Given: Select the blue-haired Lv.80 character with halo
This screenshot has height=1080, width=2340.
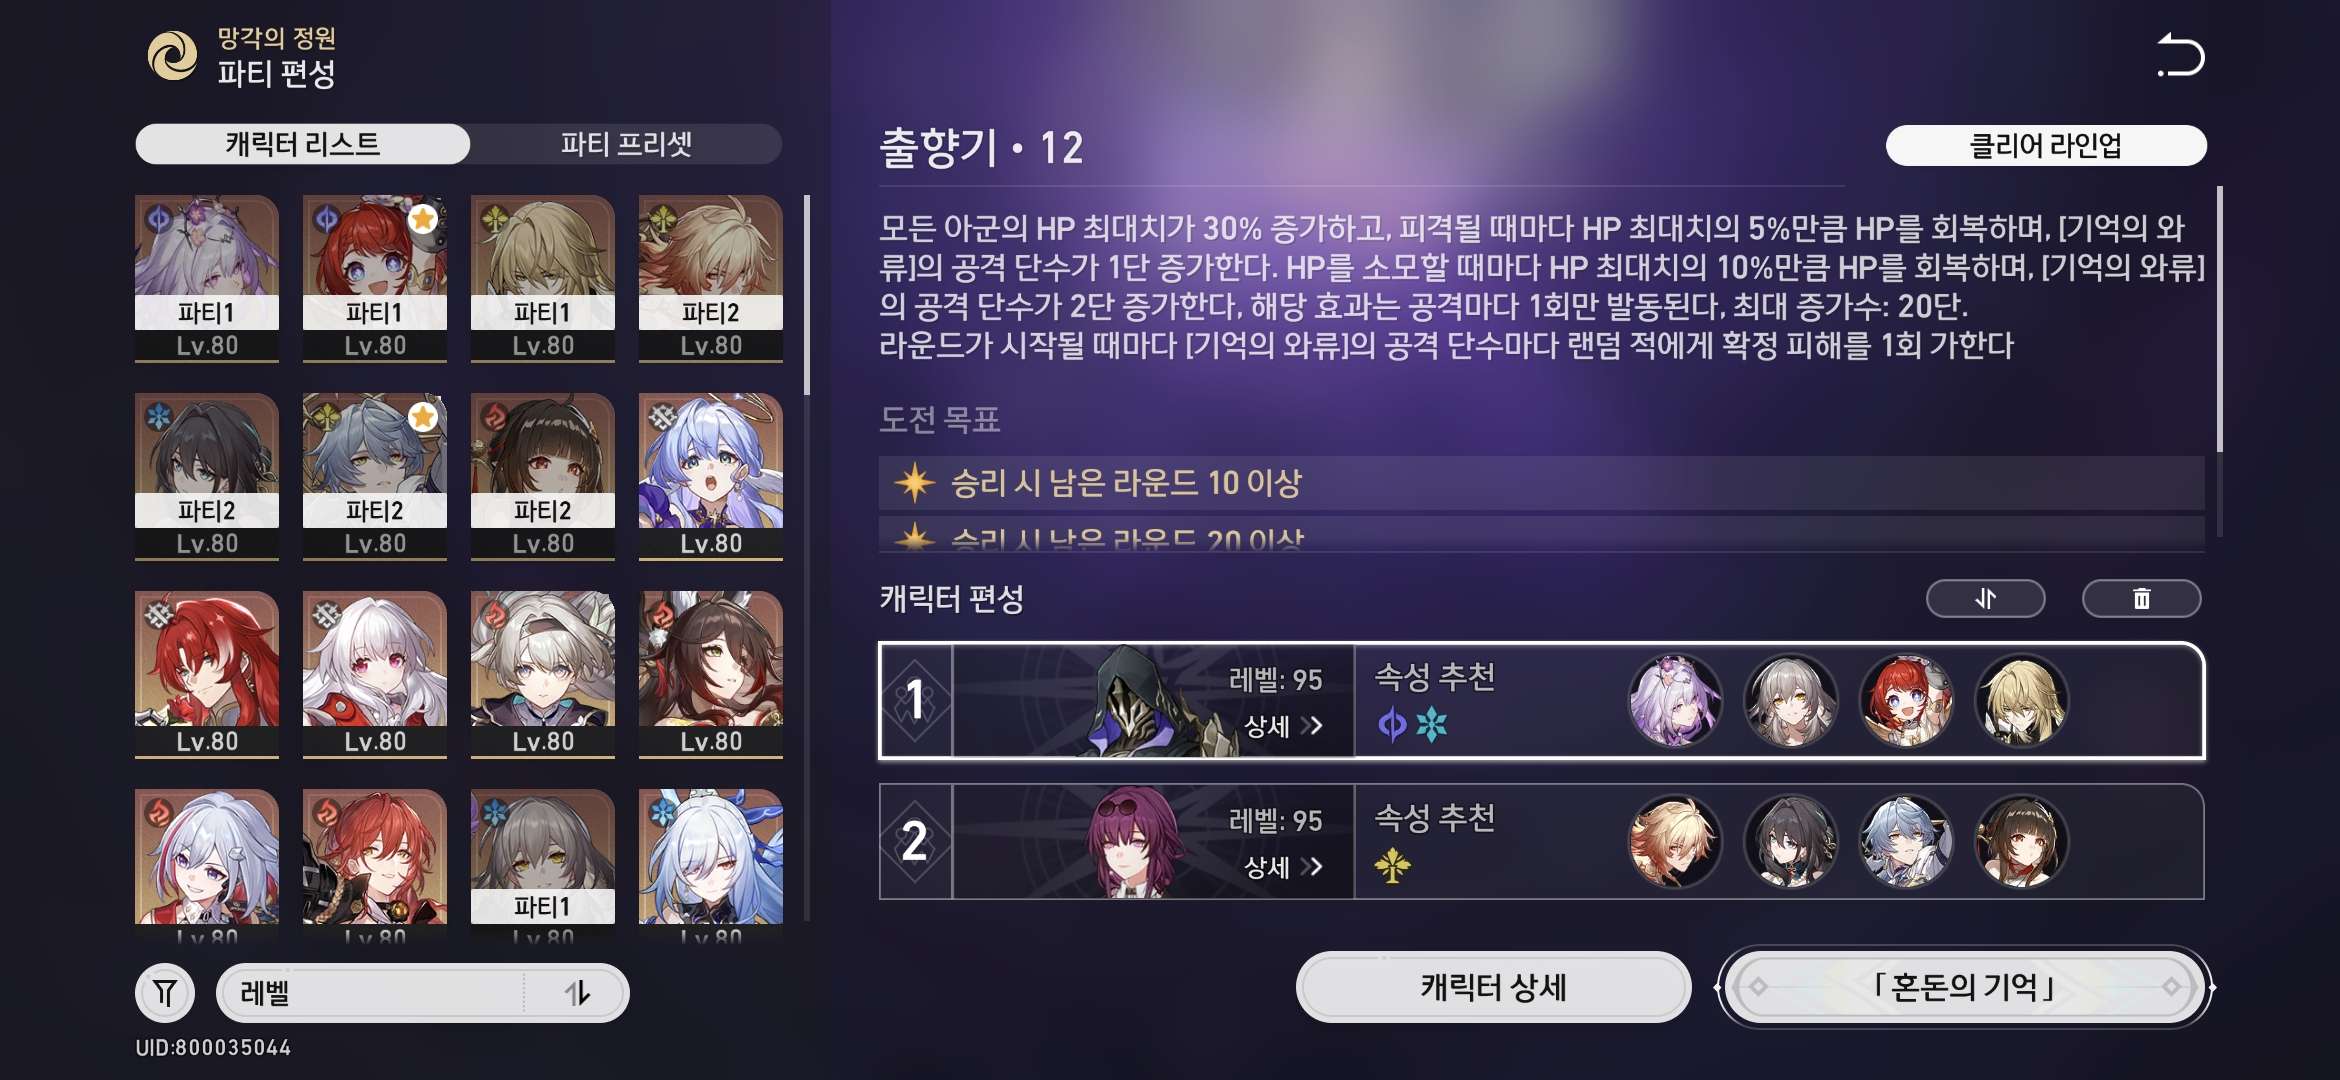Looking at the screenshot, I should coord(711,476).
